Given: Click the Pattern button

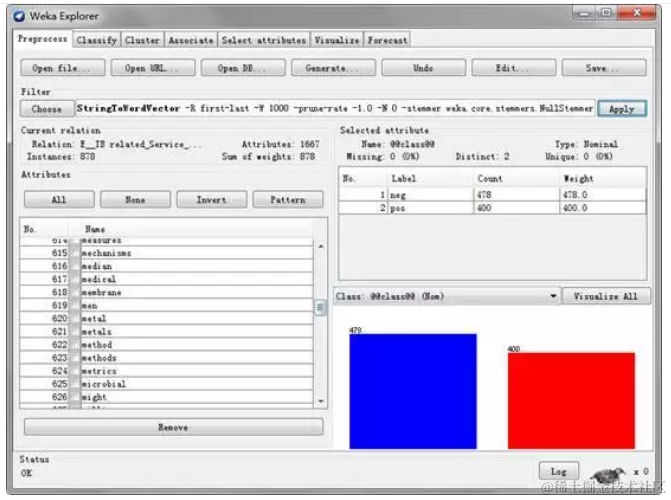Looking at the screenshot, I should (x=288, y=199).
